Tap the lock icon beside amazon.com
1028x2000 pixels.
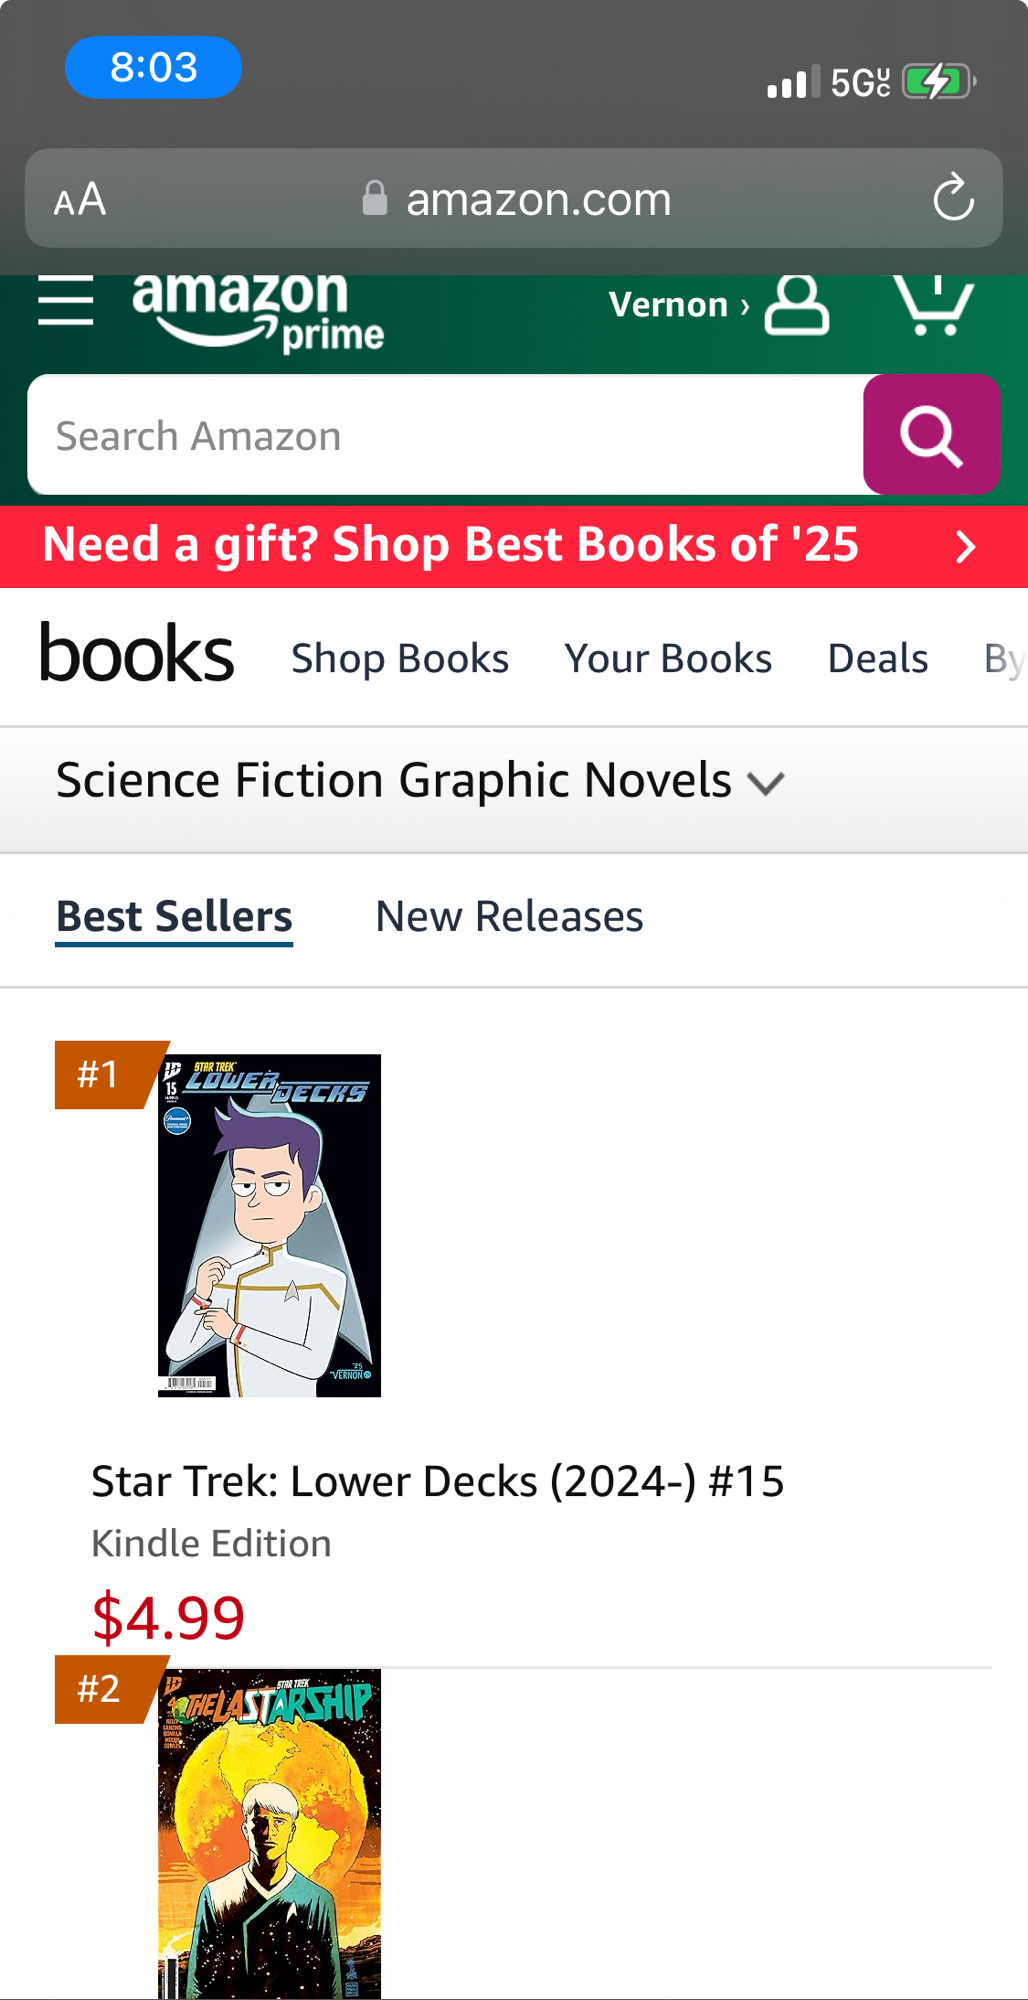click(x=375, y=198)
